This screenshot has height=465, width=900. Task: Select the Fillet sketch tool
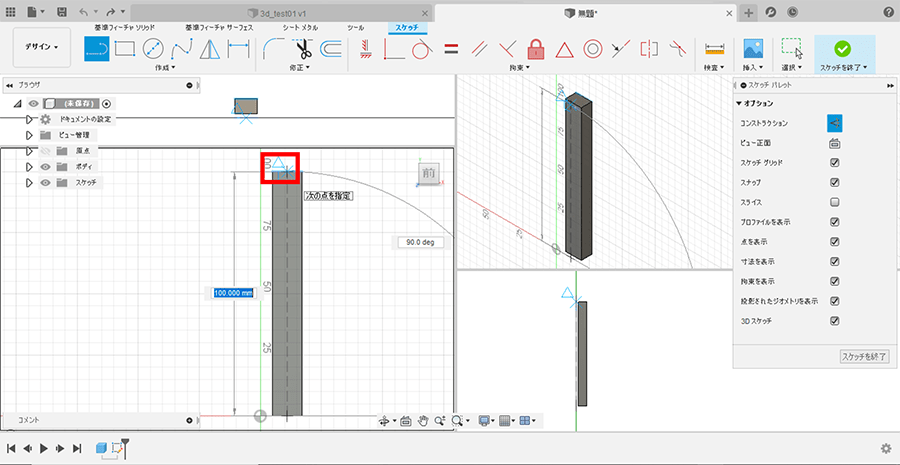(273, 47)
